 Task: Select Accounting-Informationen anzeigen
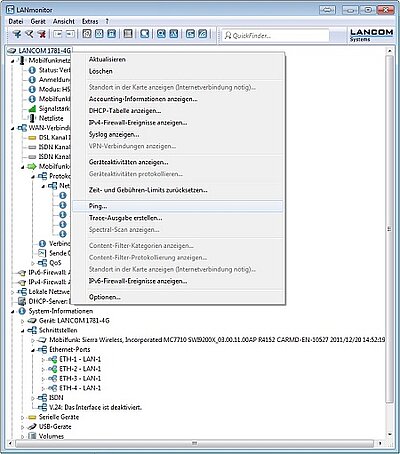[178, 99]
